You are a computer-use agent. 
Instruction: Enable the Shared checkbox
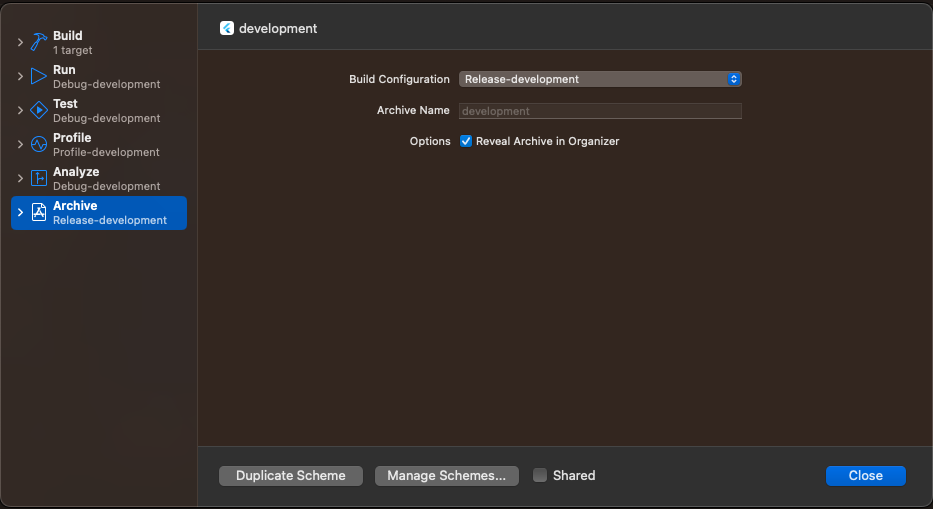(x=540, y=475)
